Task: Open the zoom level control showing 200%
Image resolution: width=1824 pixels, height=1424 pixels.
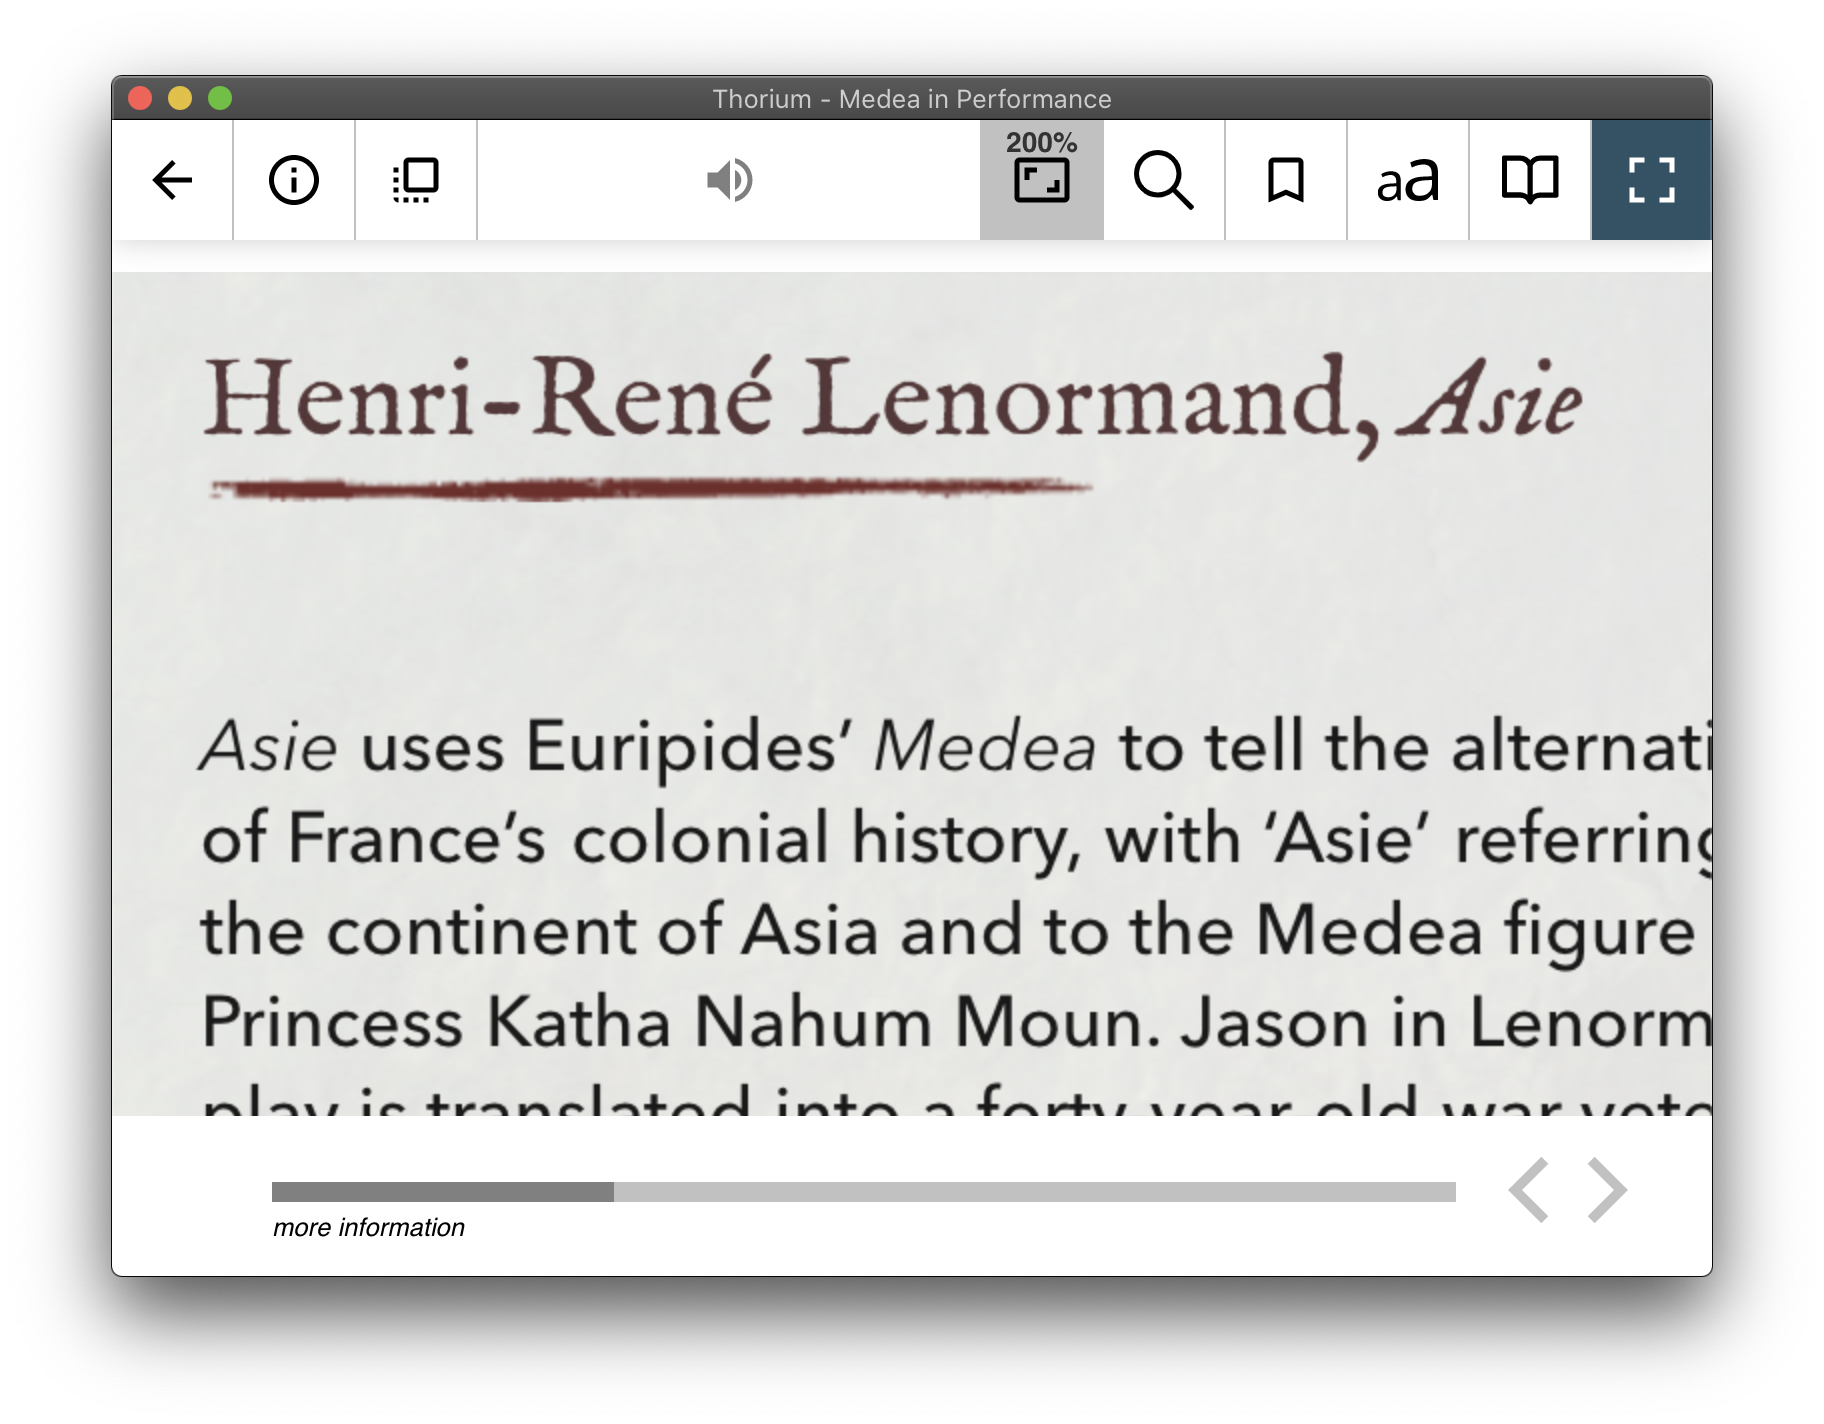Action: coord(1041,181)
